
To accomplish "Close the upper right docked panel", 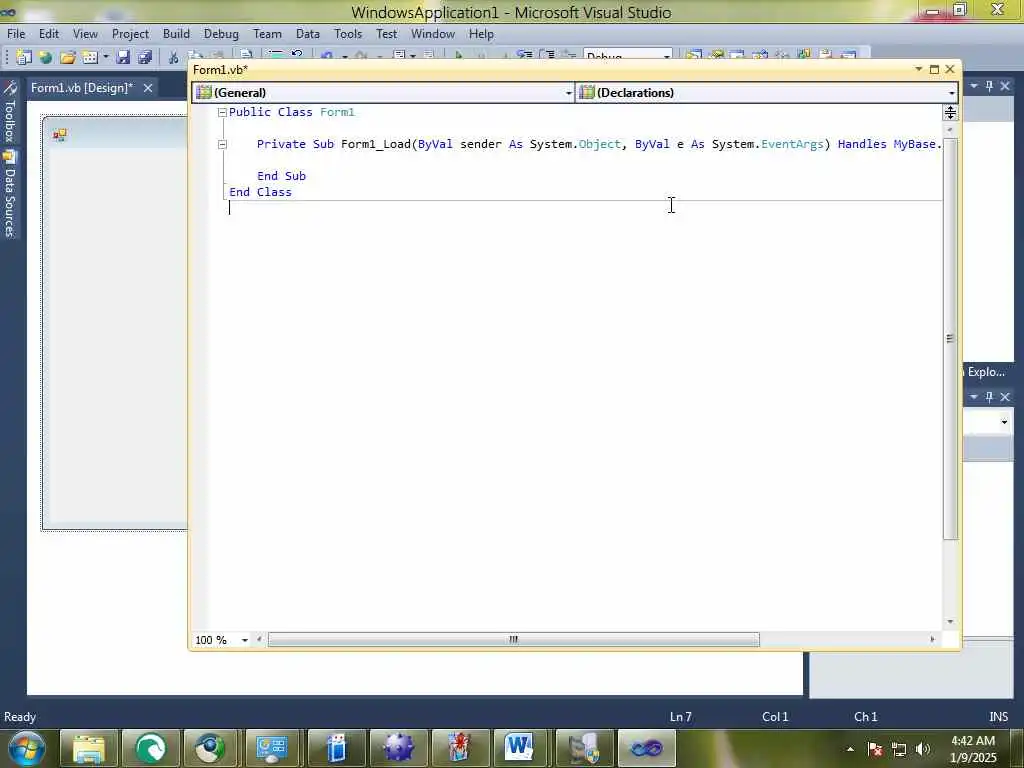I will point(1005,86).
